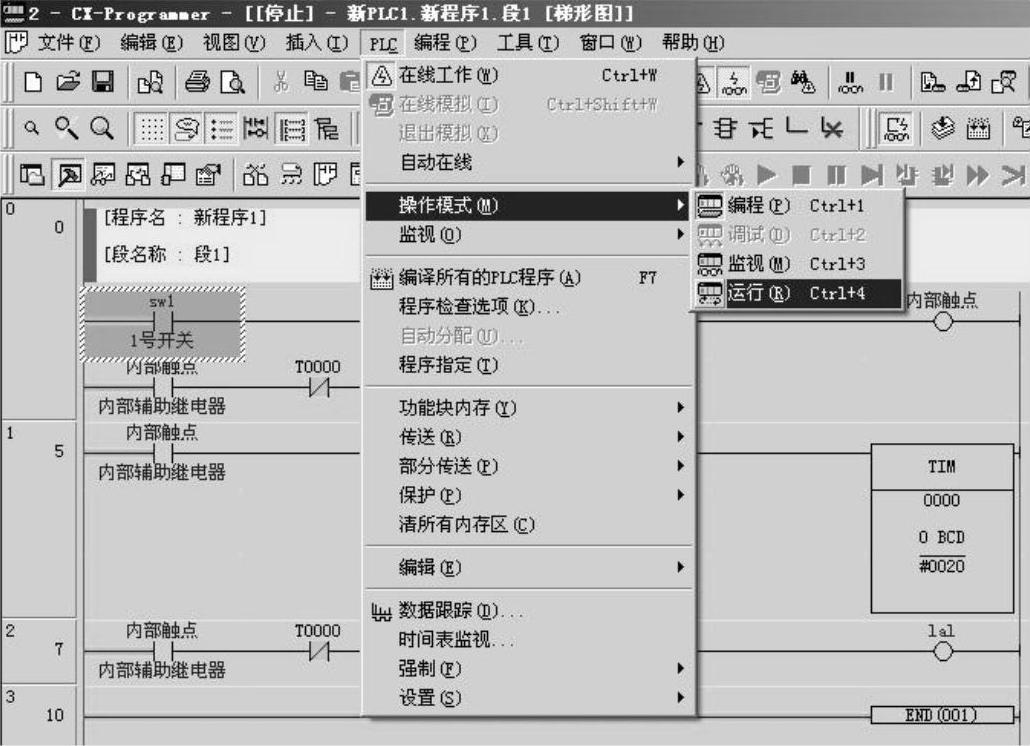
Task: Click the pause icon in simulation toolbar
Action: (x=836, y=175)
